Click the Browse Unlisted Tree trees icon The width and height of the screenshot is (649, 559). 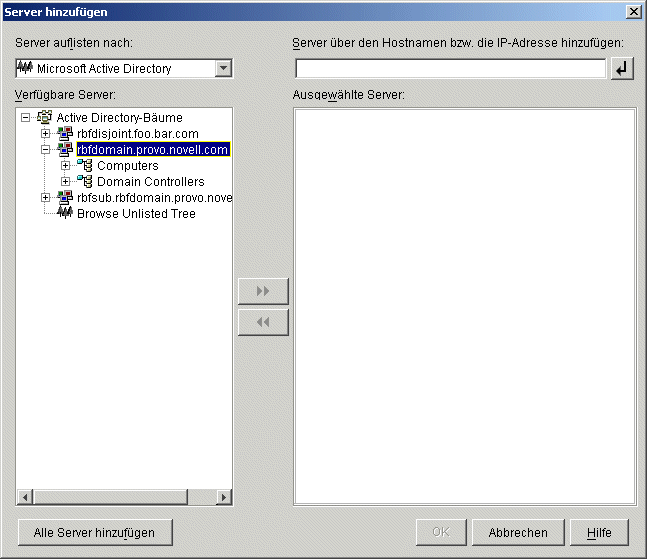tap(65, 213)
